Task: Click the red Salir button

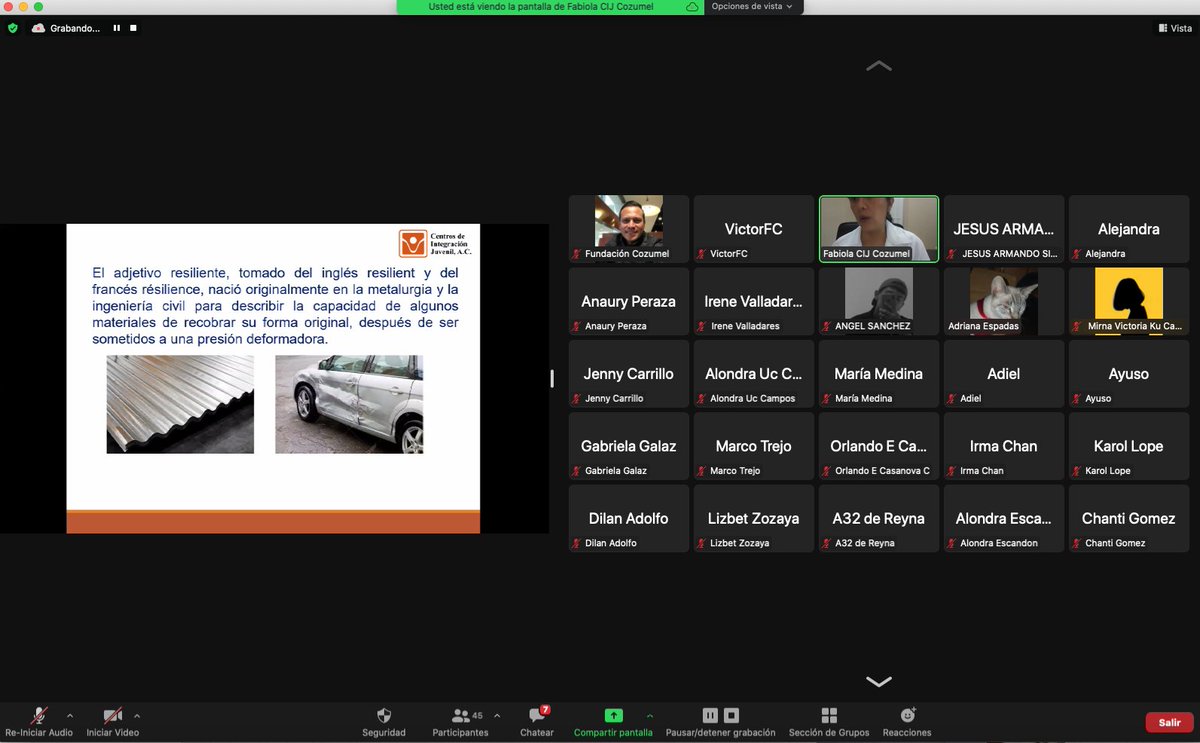Action: [1169, 722]
